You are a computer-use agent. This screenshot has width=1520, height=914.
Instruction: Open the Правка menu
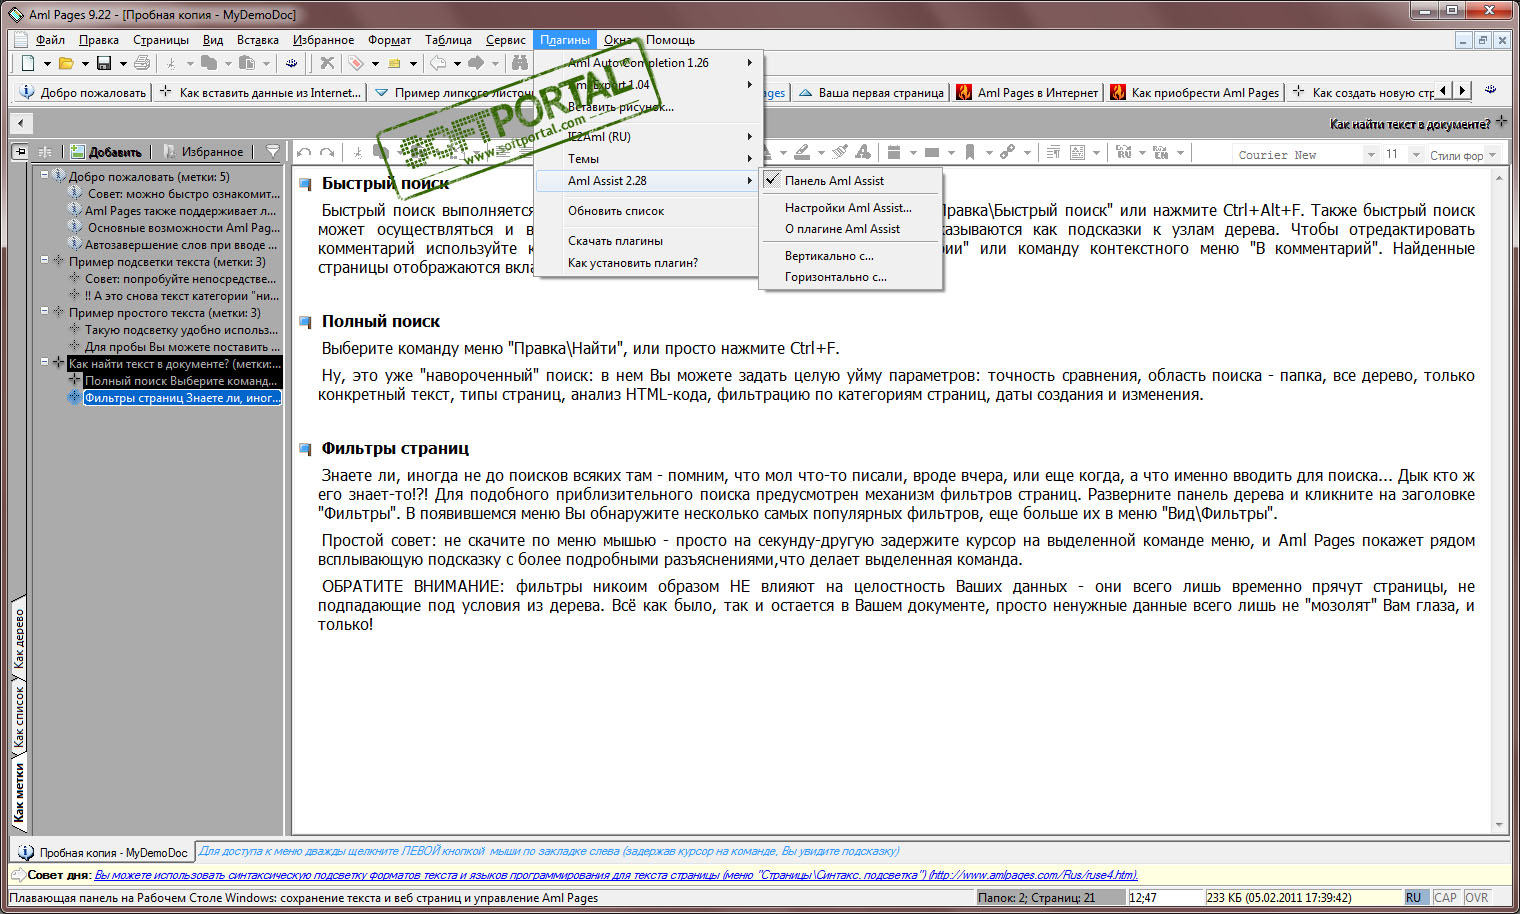tap(99, 40)
